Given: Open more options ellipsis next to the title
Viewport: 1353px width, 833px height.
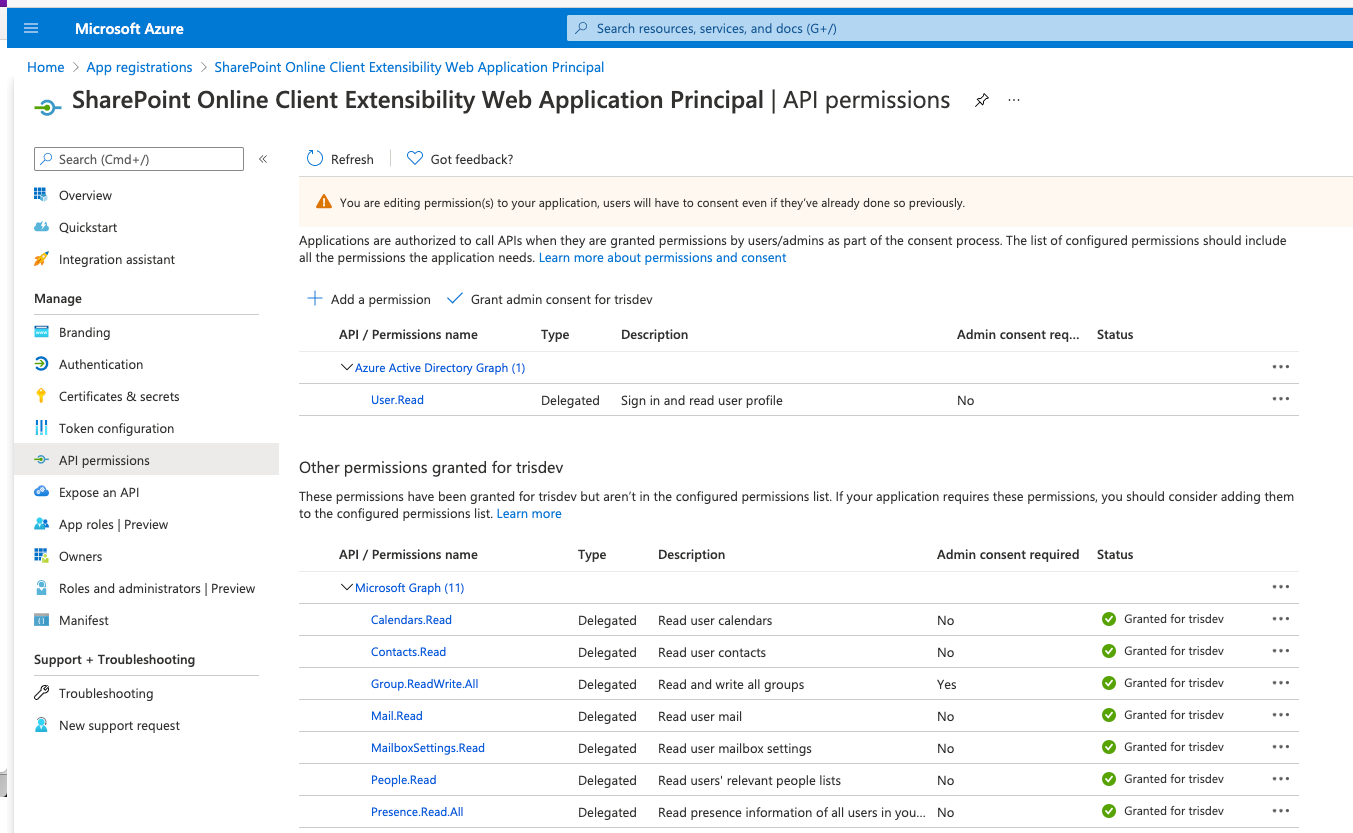Looking at the screenshot, I should coord(1014,100).
